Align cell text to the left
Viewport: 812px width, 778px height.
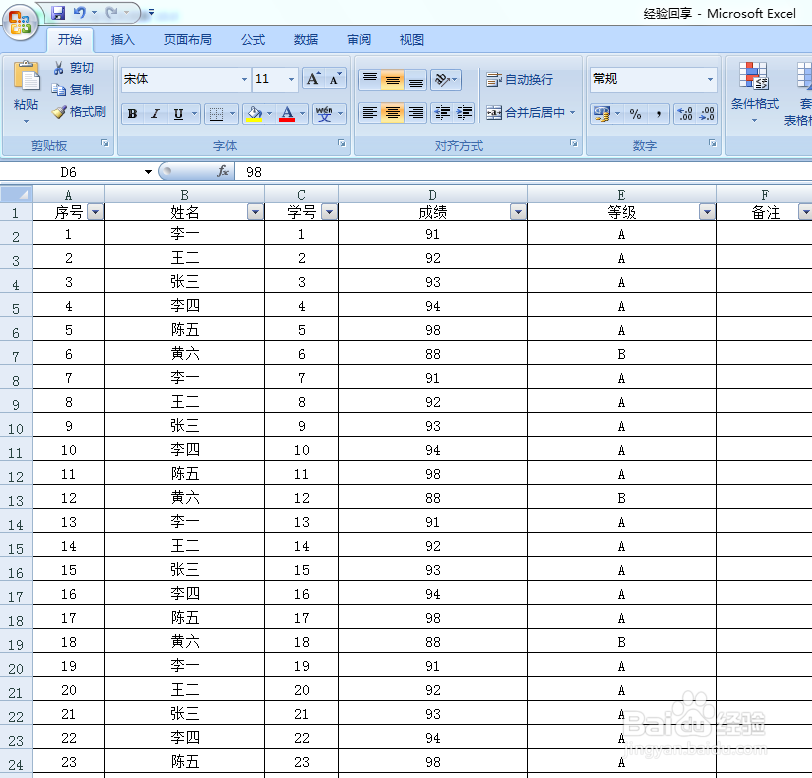(370, 113)
